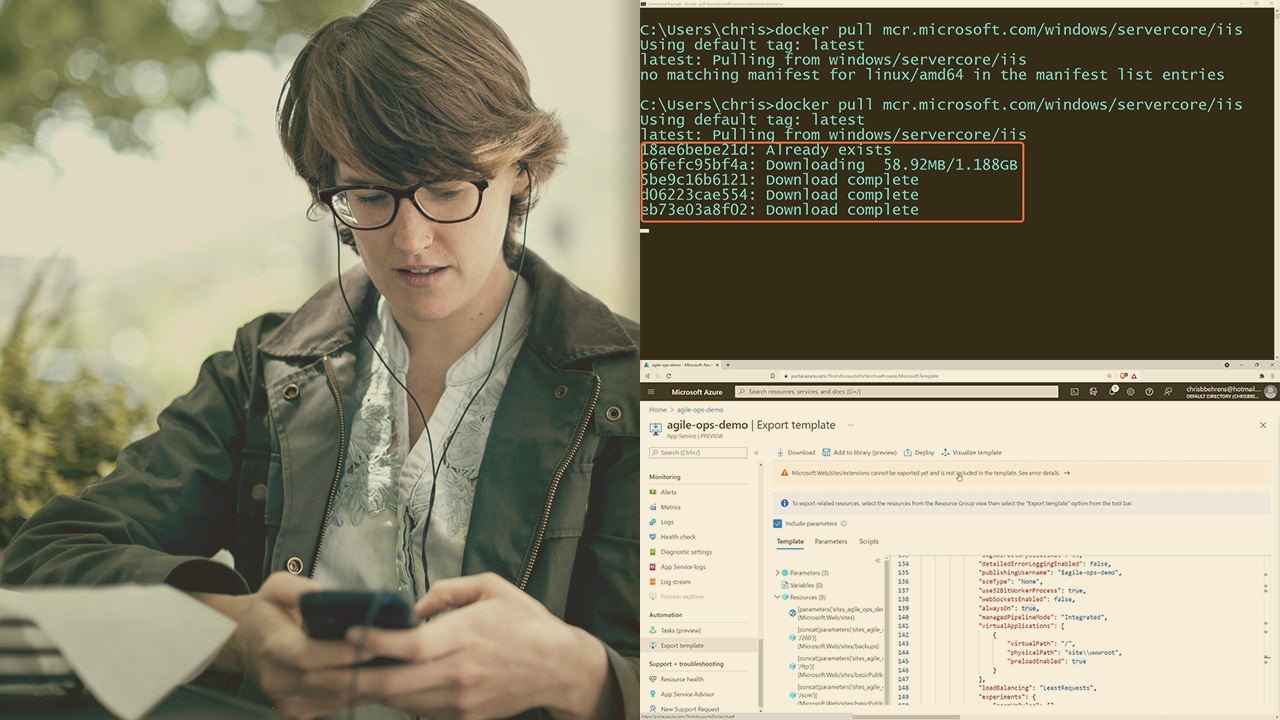
Task: Uncheck the Include parameters checkbox
Action: 778,523
